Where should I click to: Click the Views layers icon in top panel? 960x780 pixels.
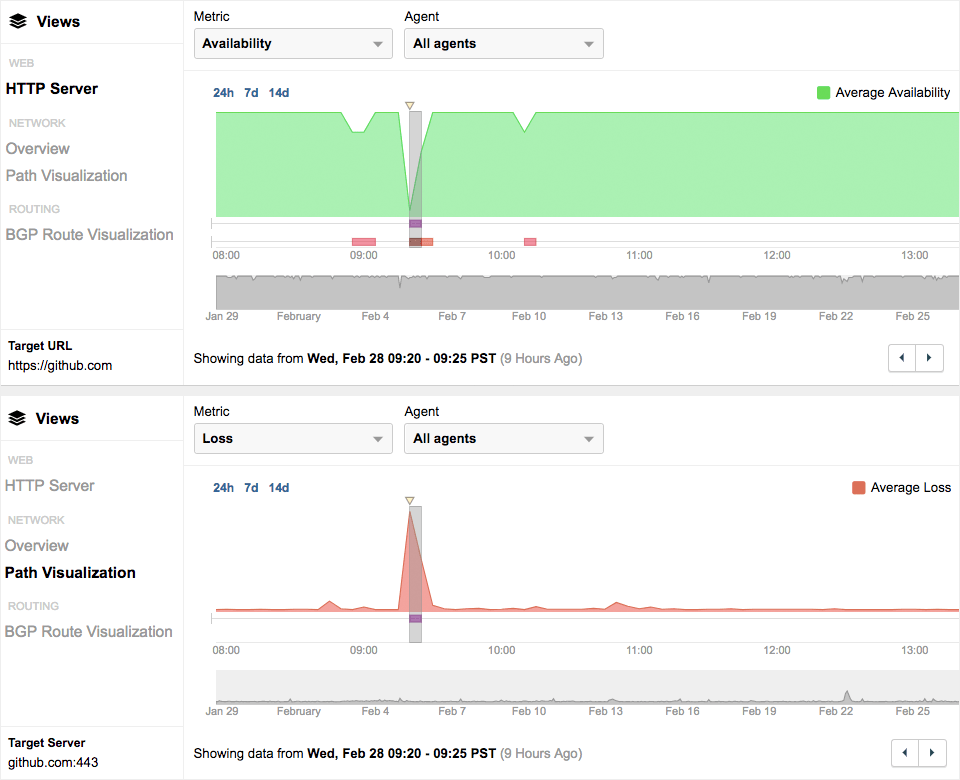[17, 21]
